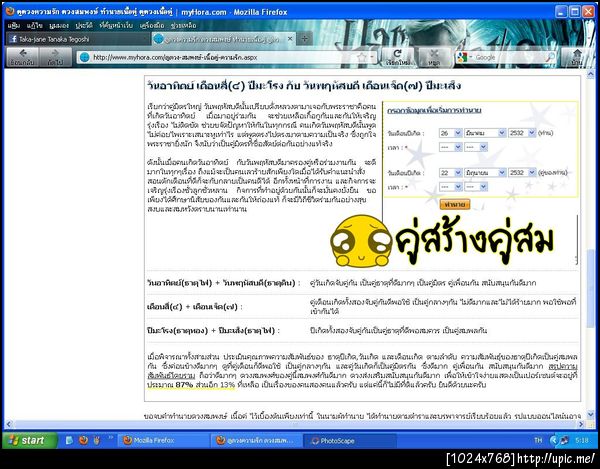600x469 pixels.
Task: Click the Show Desktop quick launch icon
Action: click(x=69, y=440)
